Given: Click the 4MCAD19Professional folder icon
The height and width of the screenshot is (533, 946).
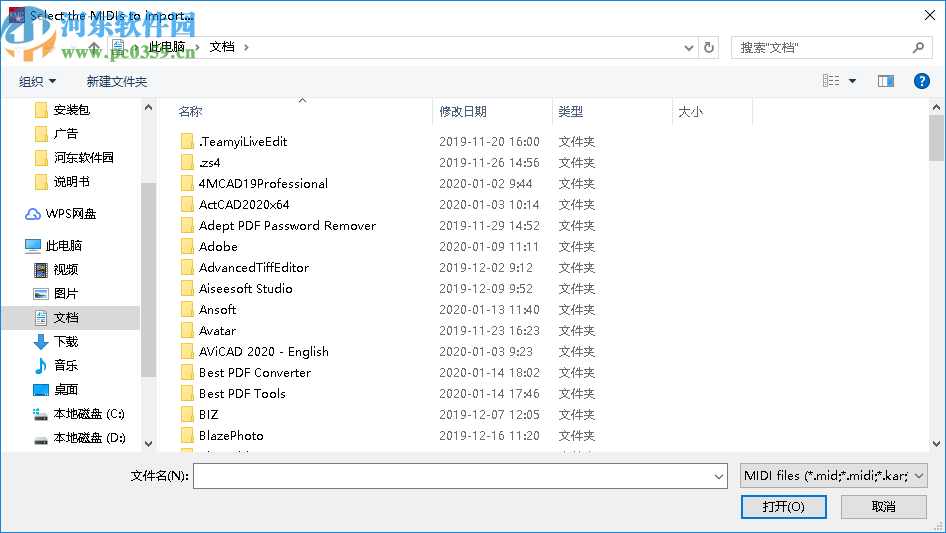Looking at the screenshot, I should (188, 184).
